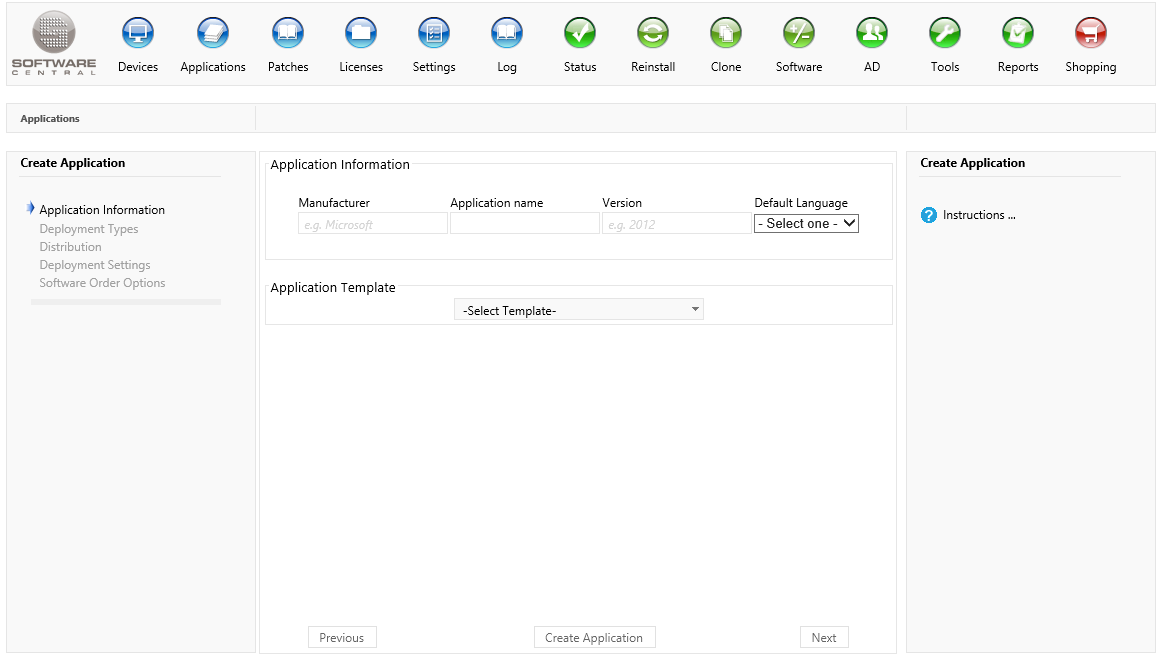Select Application Information in the sidebar
1160x659 pixels.
click(102, 210)
